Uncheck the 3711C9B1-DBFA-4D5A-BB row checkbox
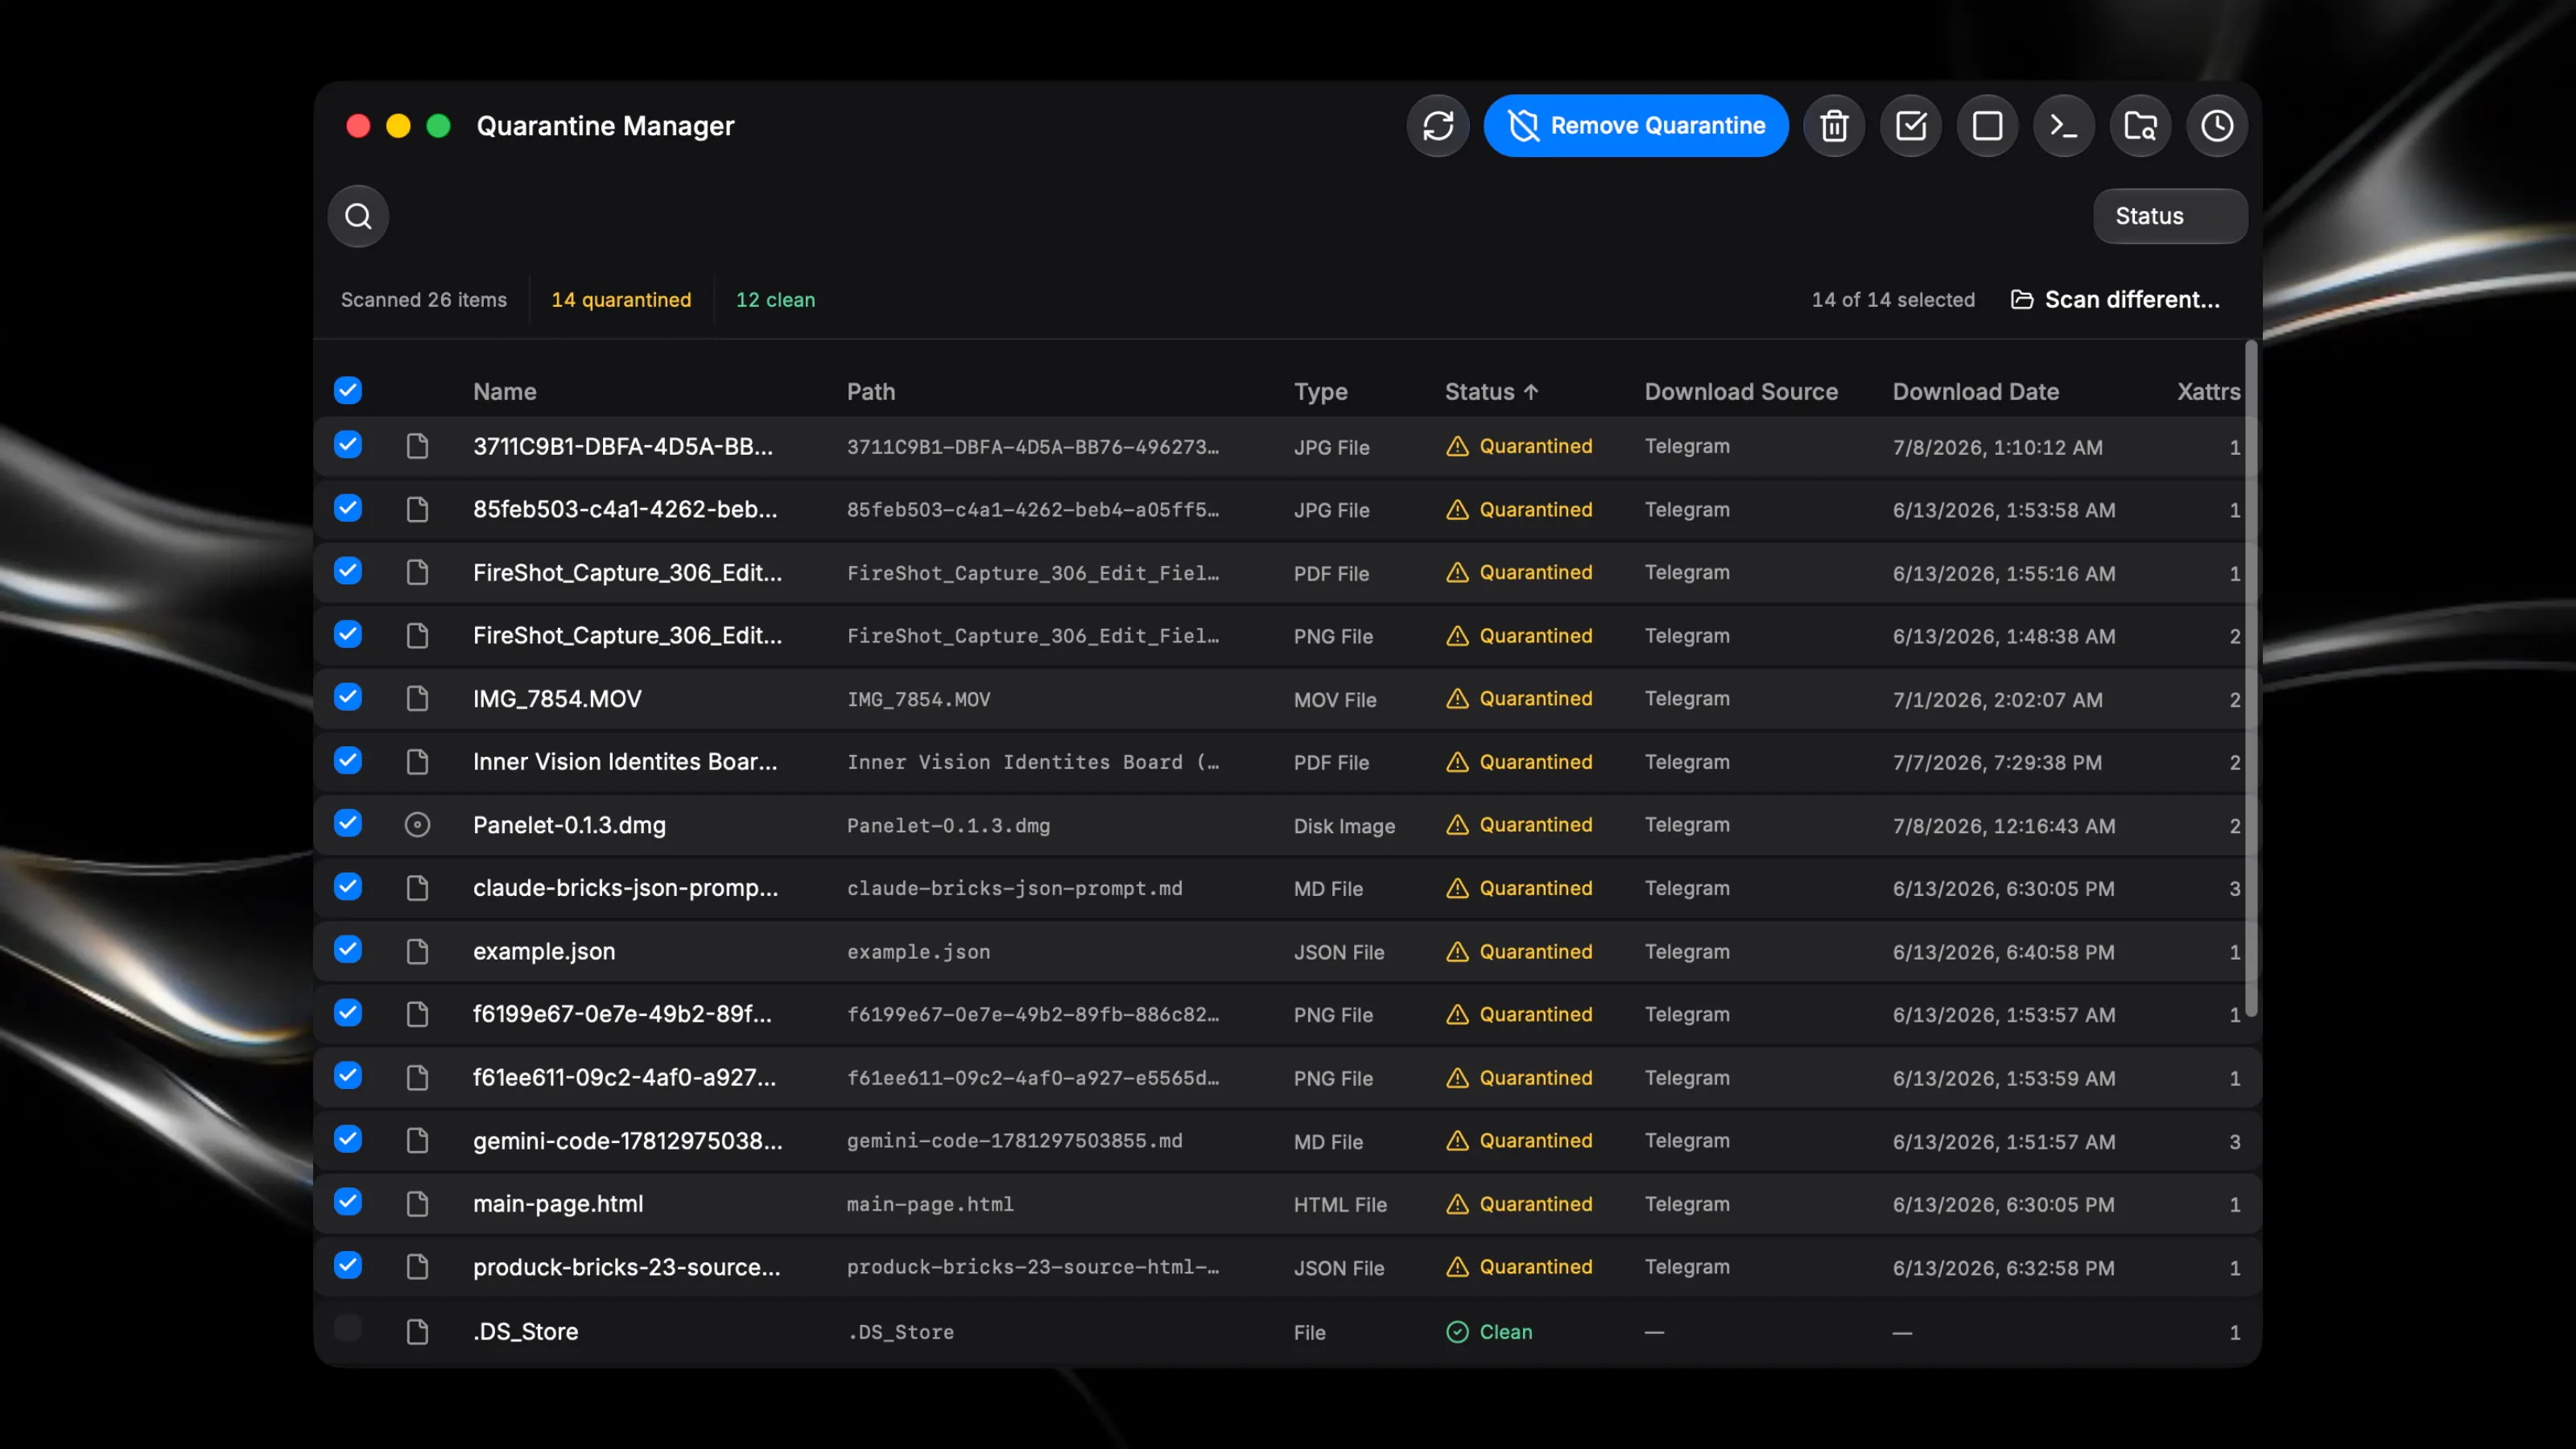2576x1449 pixels. click(x=348, y=444)
